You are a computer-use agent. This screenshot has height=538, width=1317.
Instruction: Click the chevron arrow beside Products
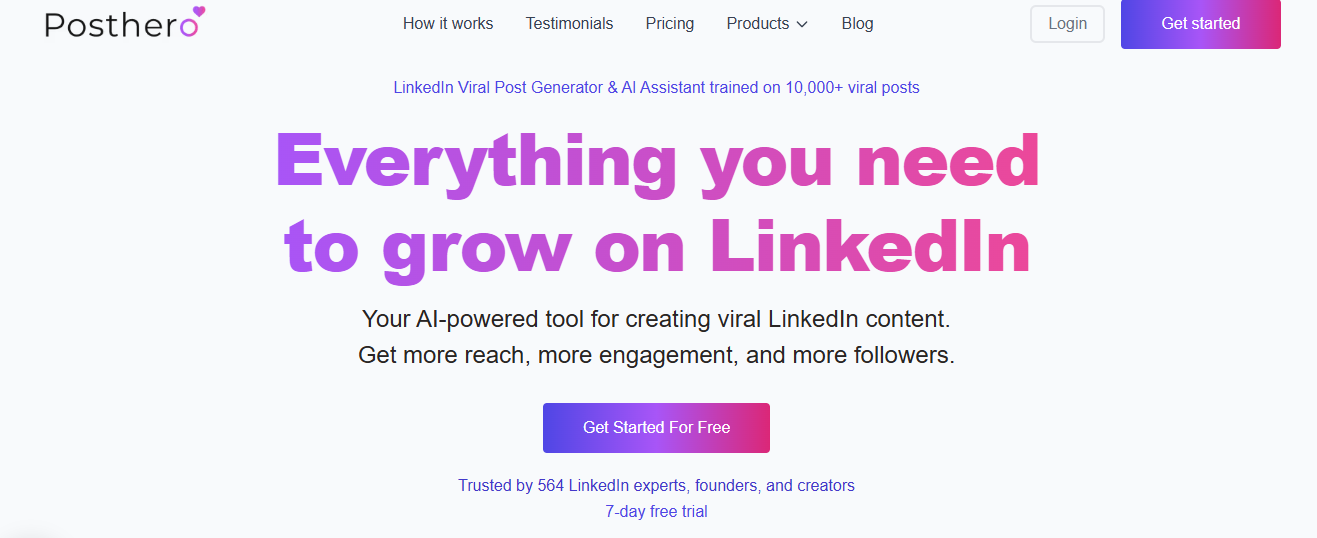click(x=802, y=24)
